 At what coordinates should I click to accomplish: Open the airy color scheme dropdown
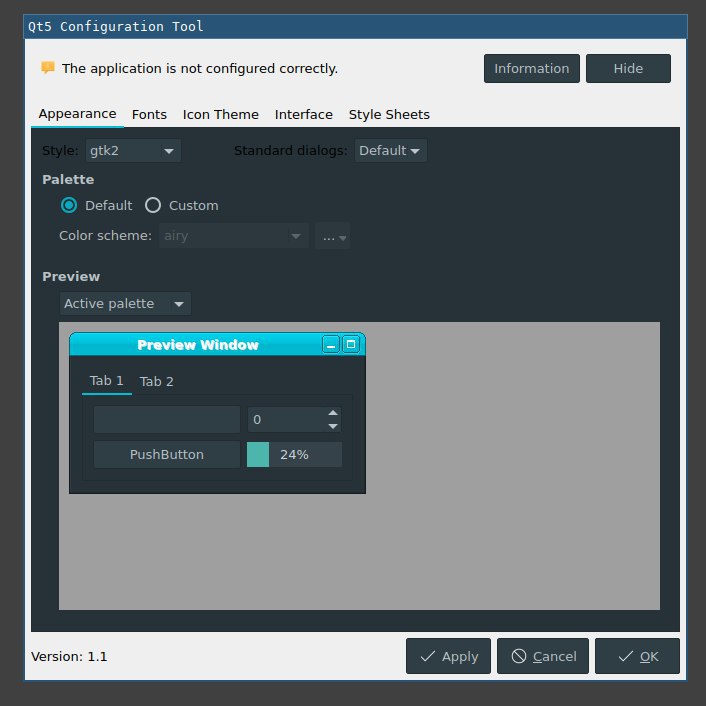[x=234, y=235]
